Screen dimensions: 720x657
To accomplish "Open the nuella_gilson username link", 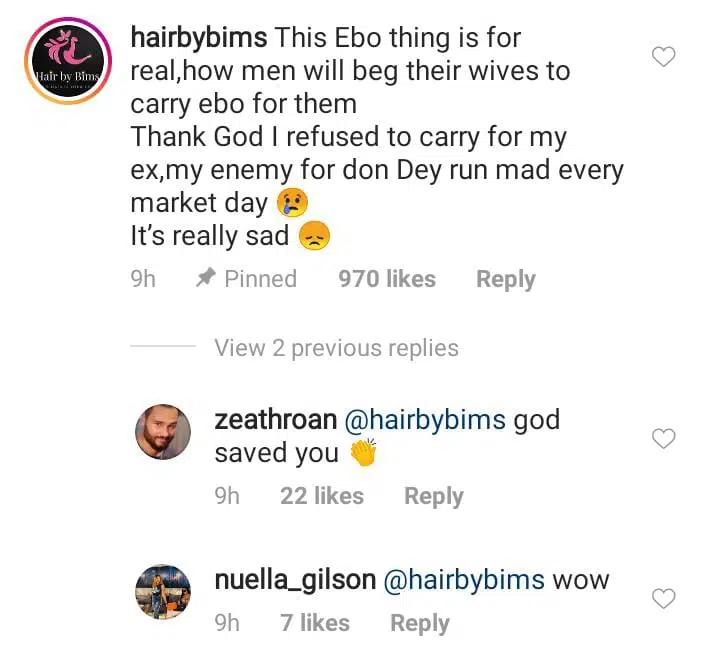I will [x=295, y=580].
